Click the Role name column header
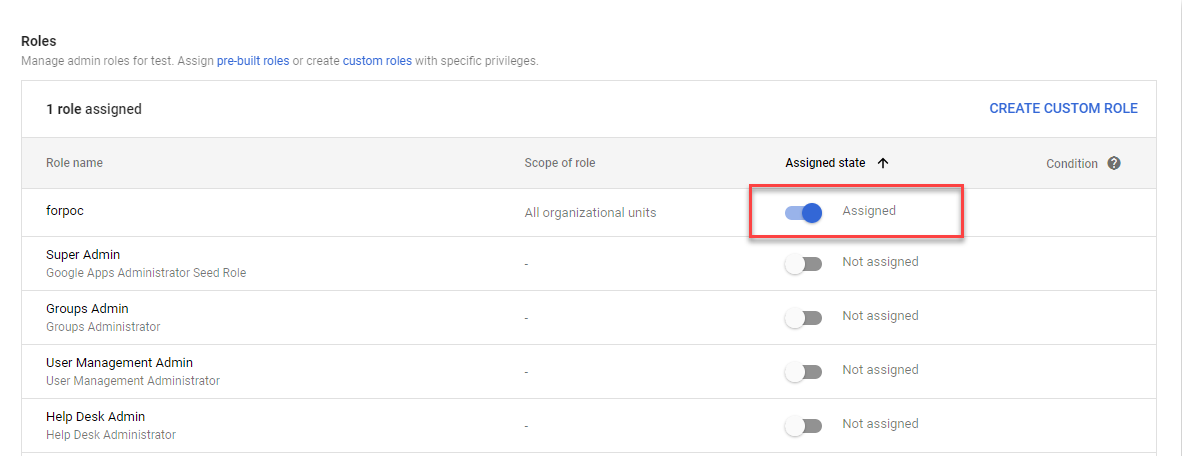The width and height of the screenshot is (1182, 456). [74, 163]
